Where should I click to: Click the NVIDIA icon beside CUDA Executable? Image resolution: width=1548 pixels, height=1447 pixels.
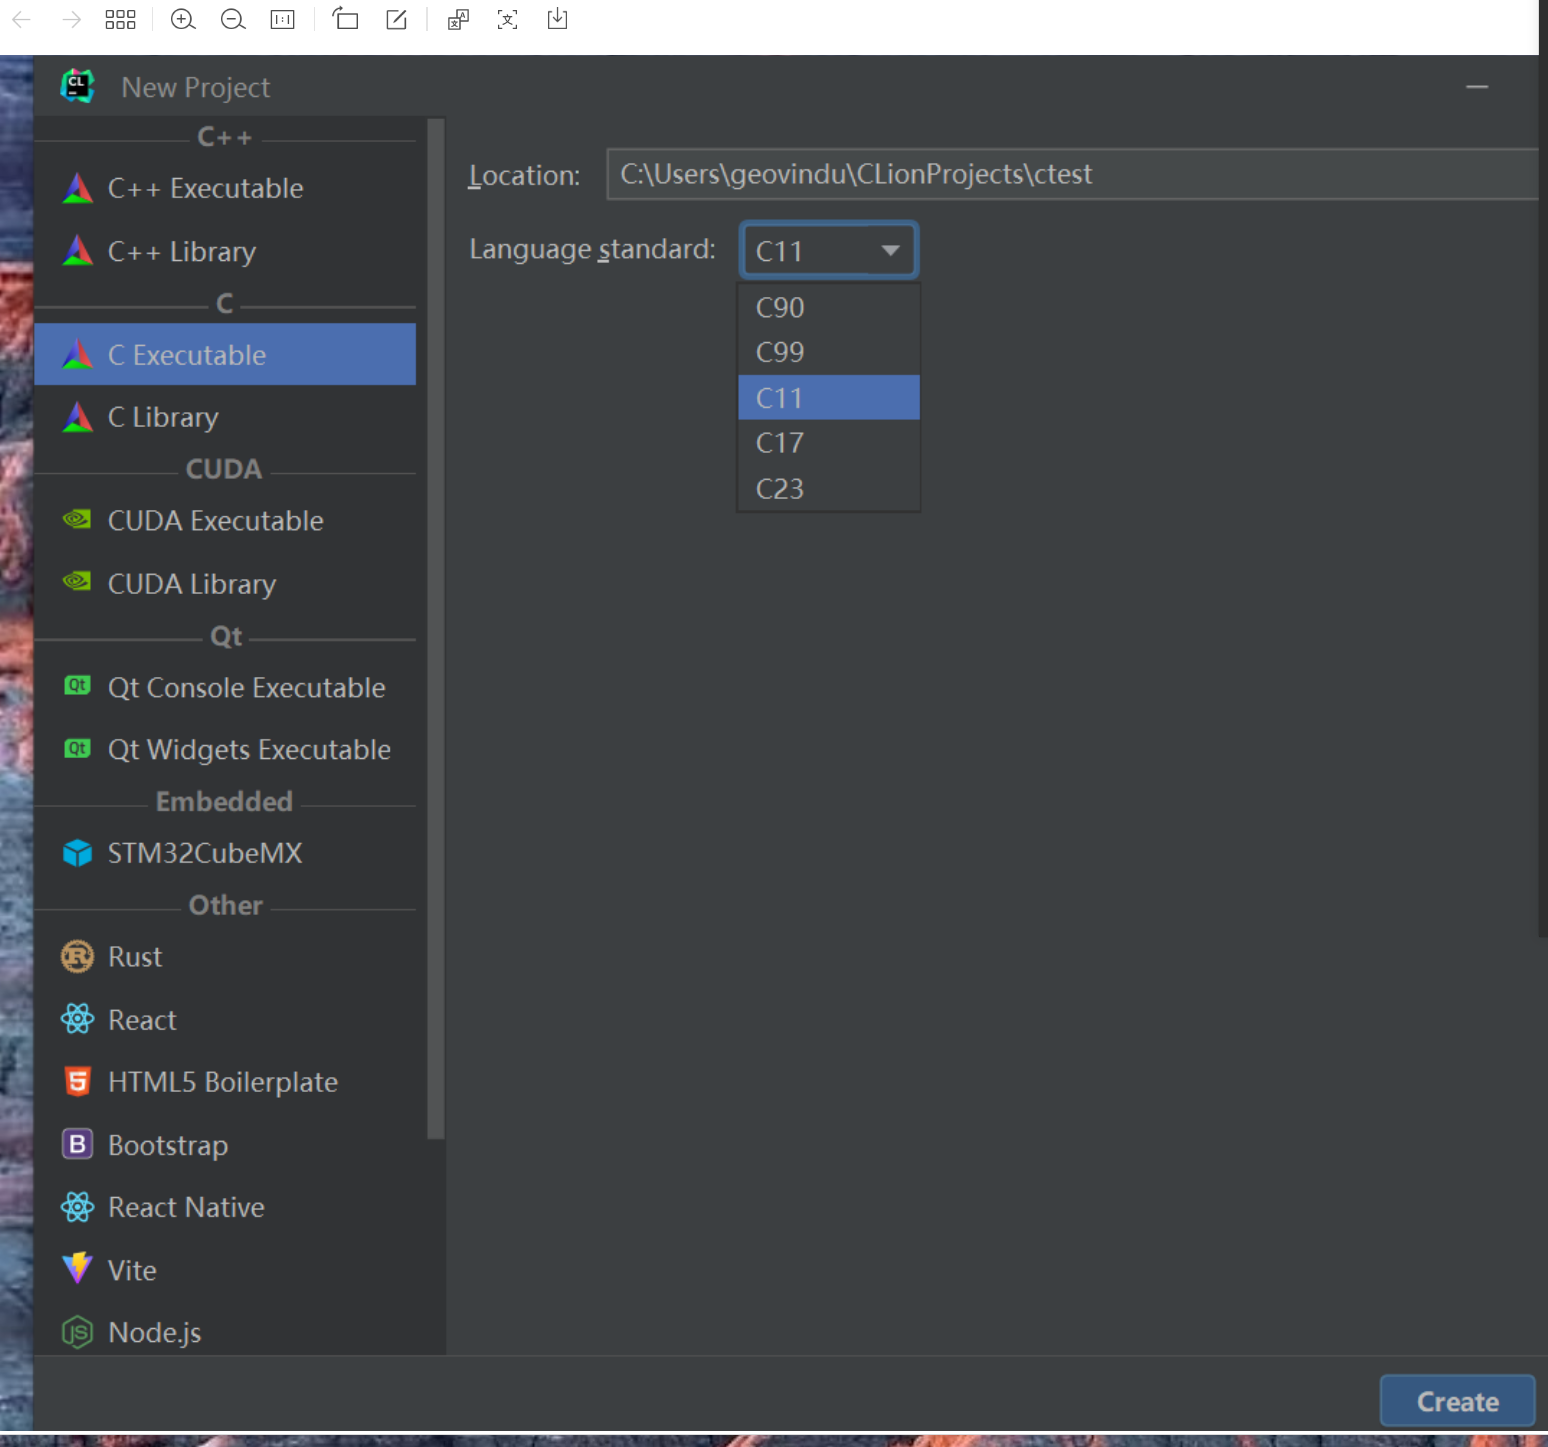click(77, 519)
